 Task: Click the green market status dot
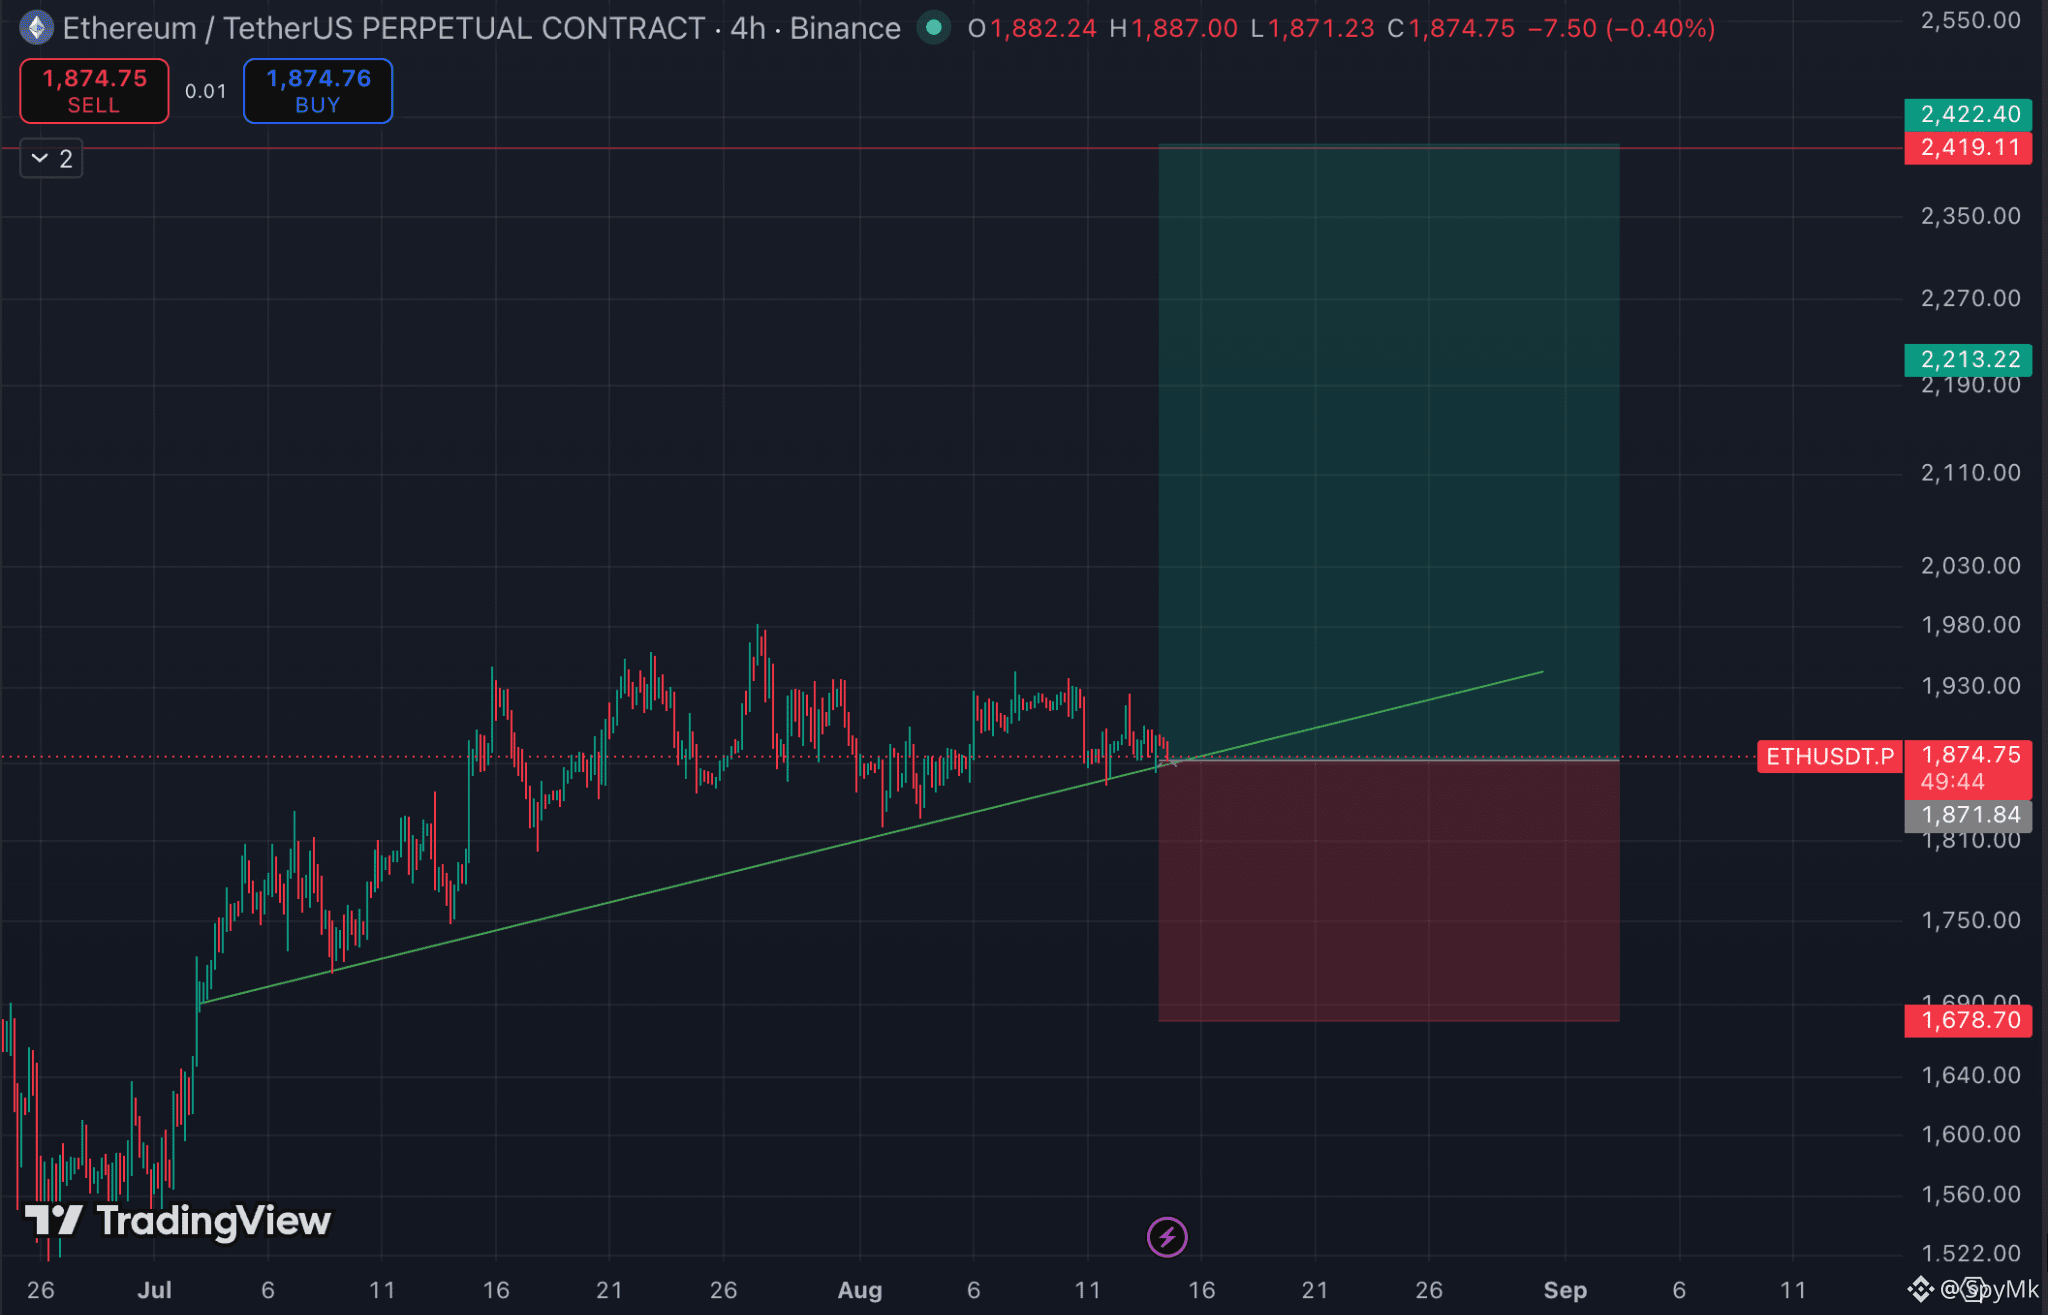[934, 28]
